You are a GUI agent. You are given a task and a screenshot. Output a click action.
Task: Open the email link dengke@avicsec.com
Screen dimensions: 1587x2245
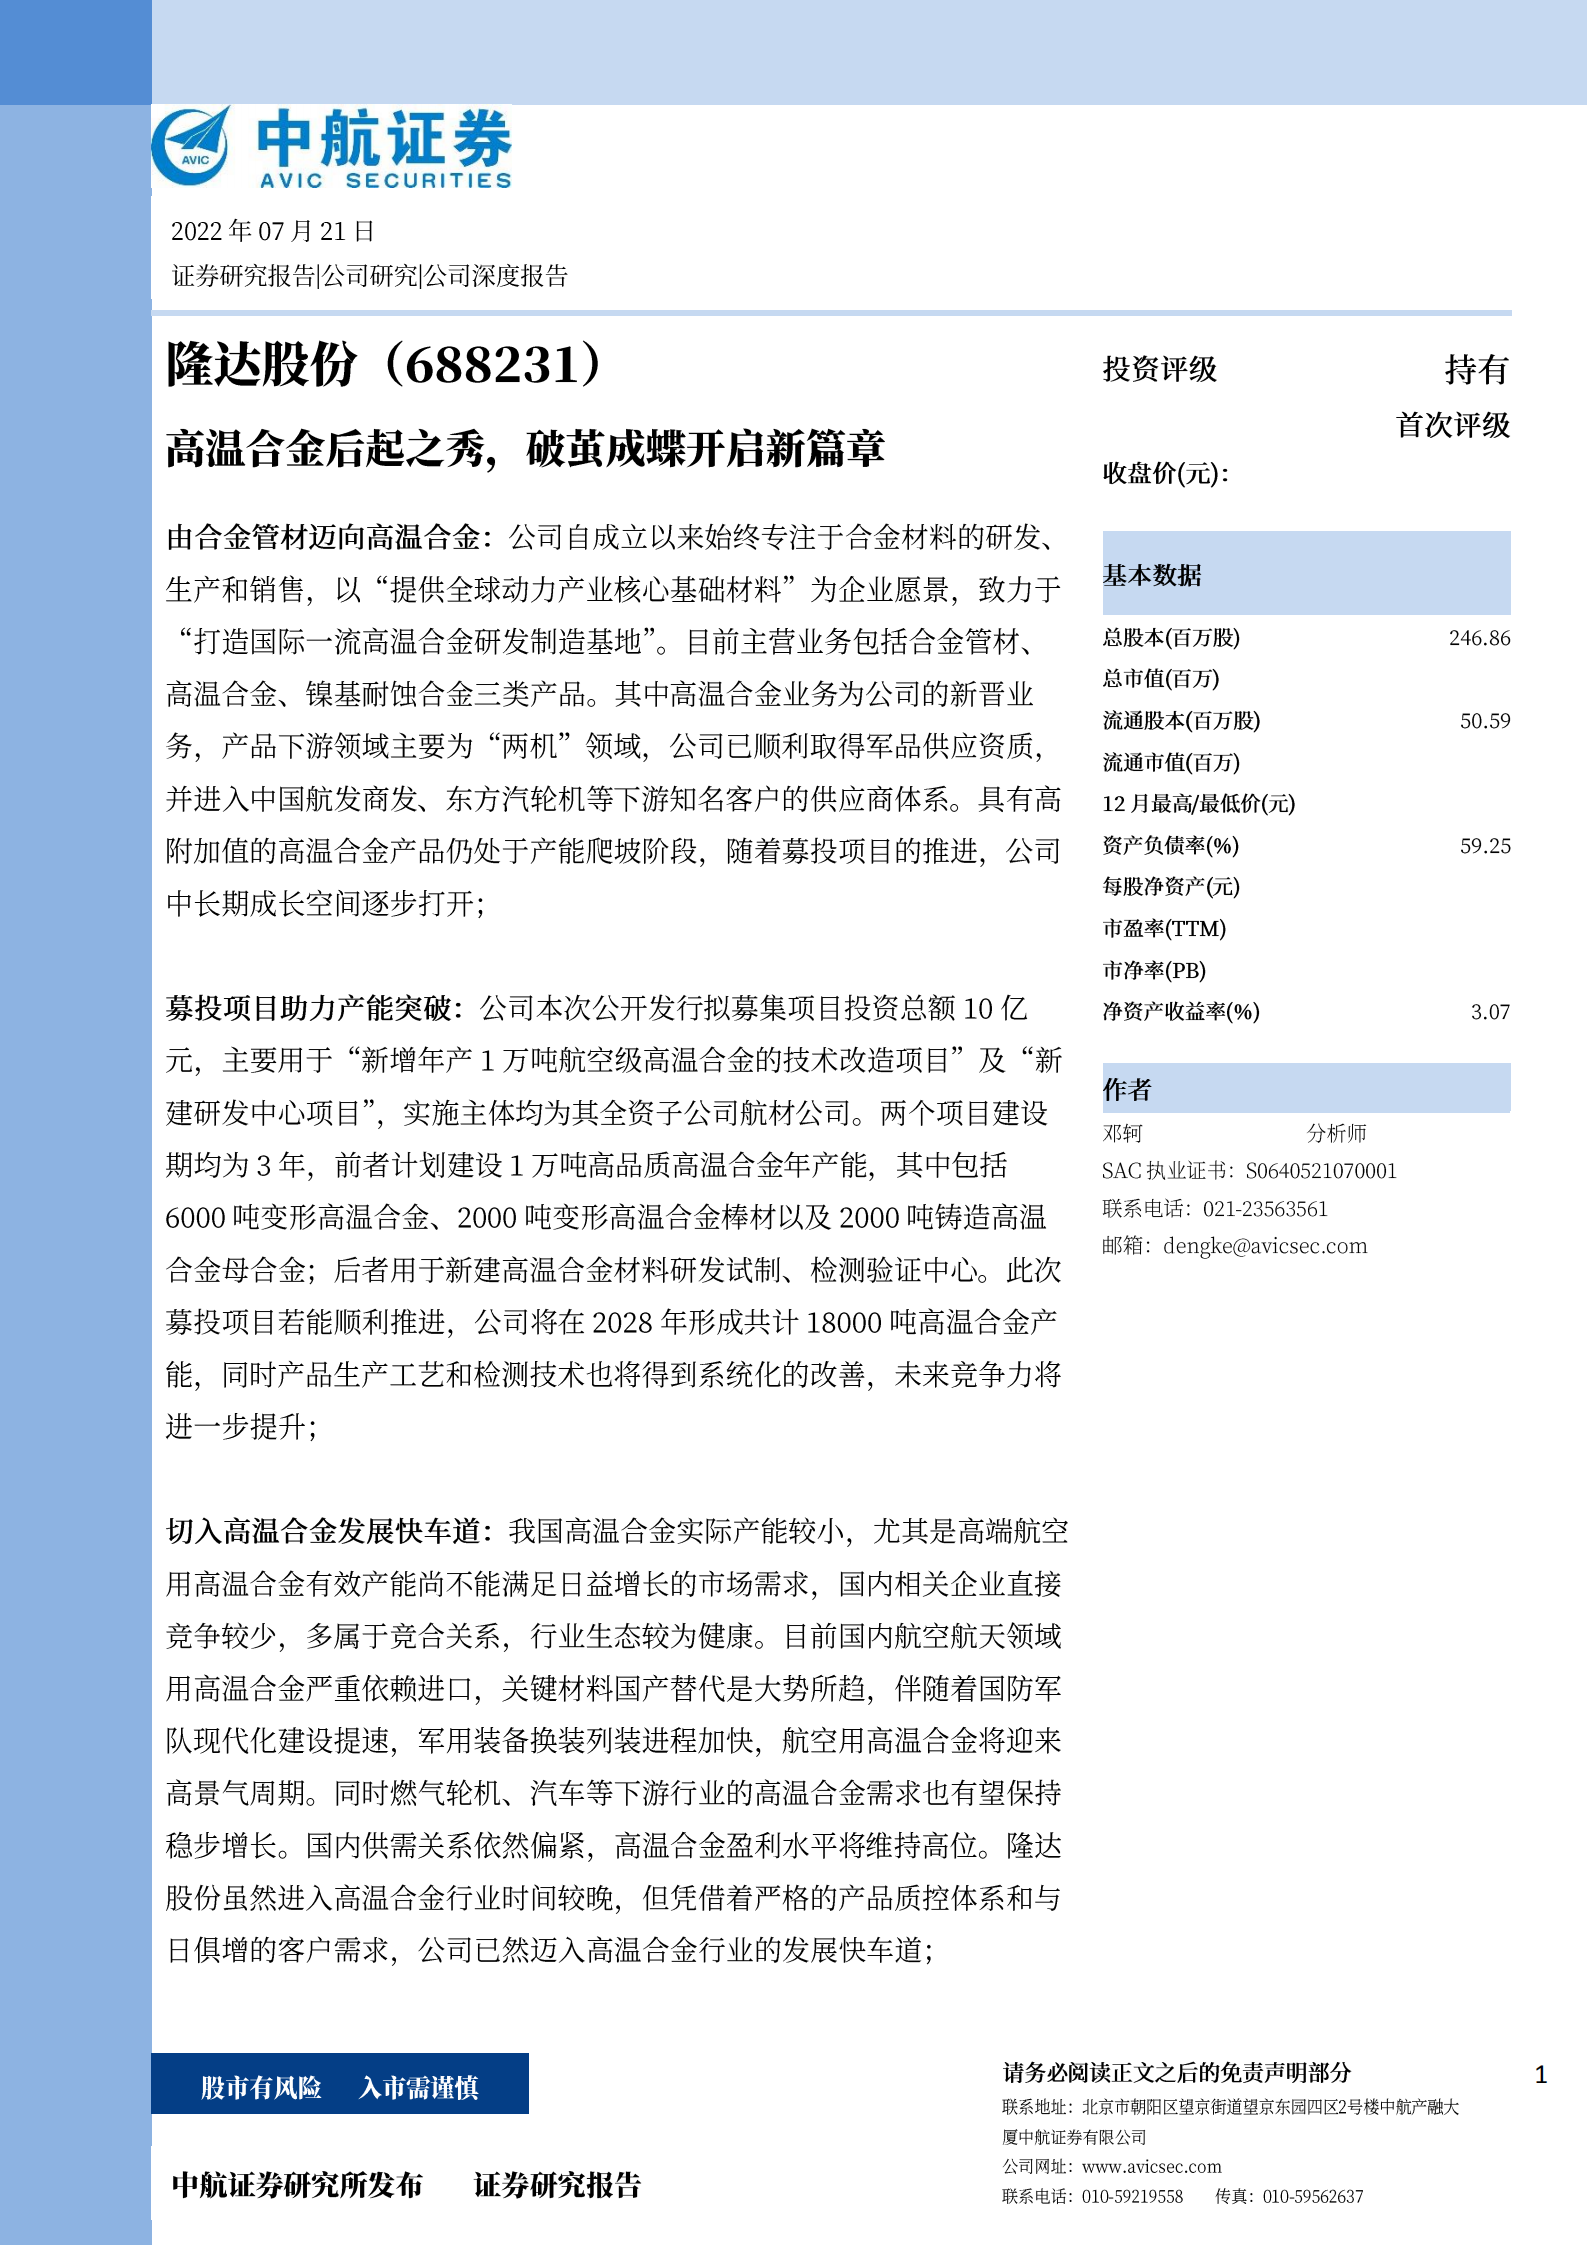pos(1265,1246)
